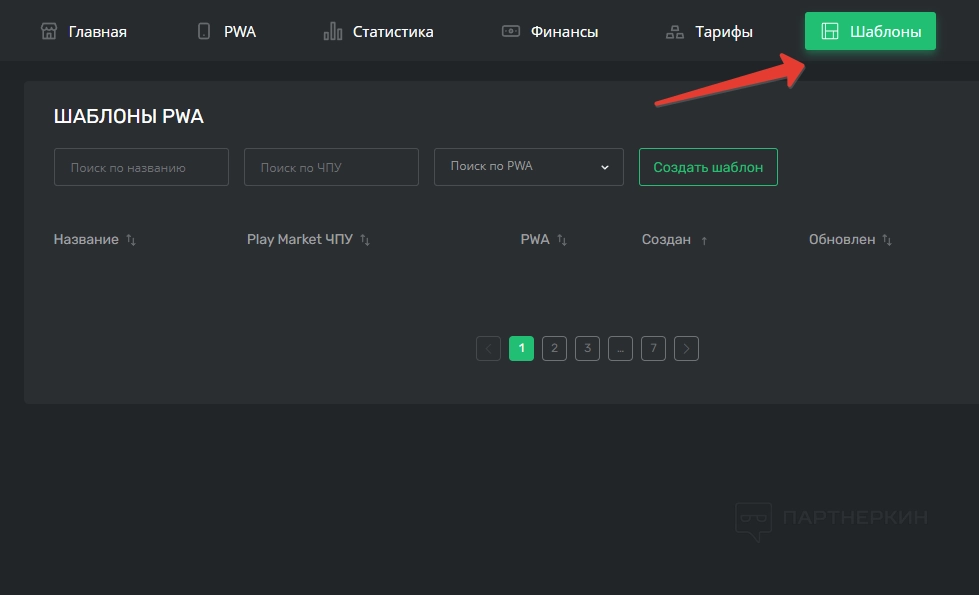Open the Поиск по PWA dropdown

[x=528, y=167]
